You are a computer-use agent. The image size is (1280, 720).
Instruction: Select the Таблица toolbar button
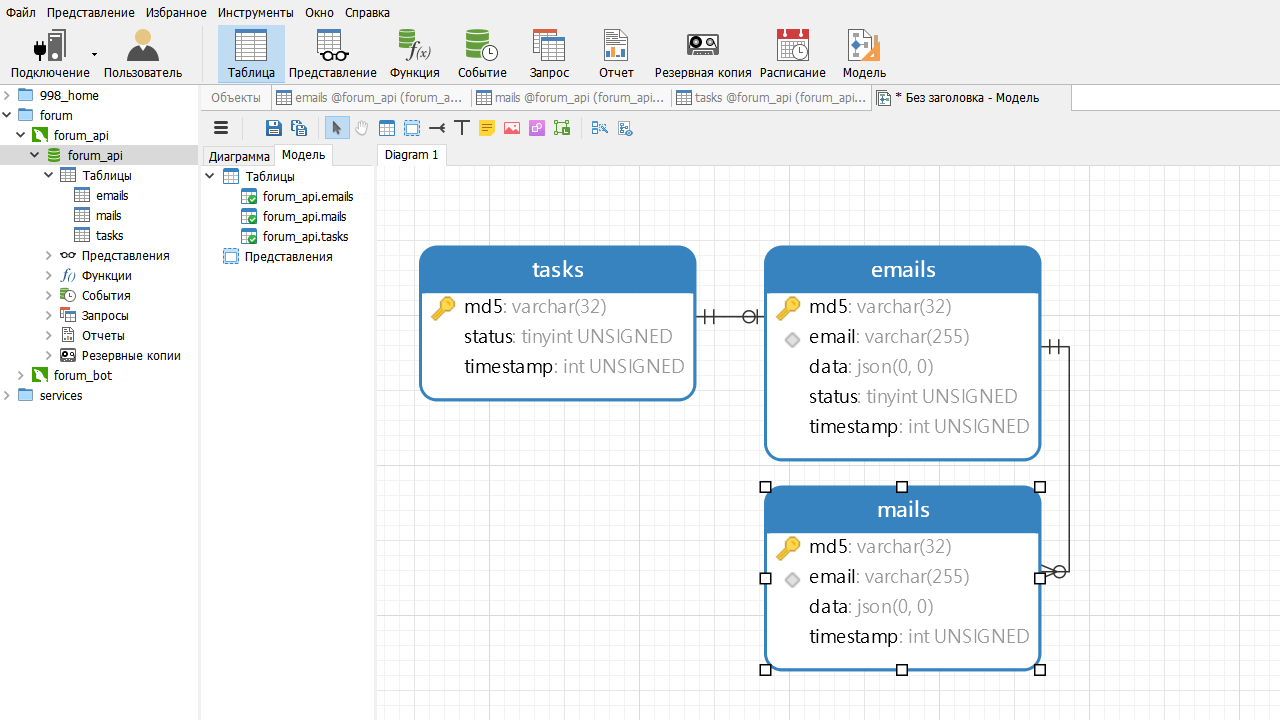pyautogui.click(x=251, y=54)
